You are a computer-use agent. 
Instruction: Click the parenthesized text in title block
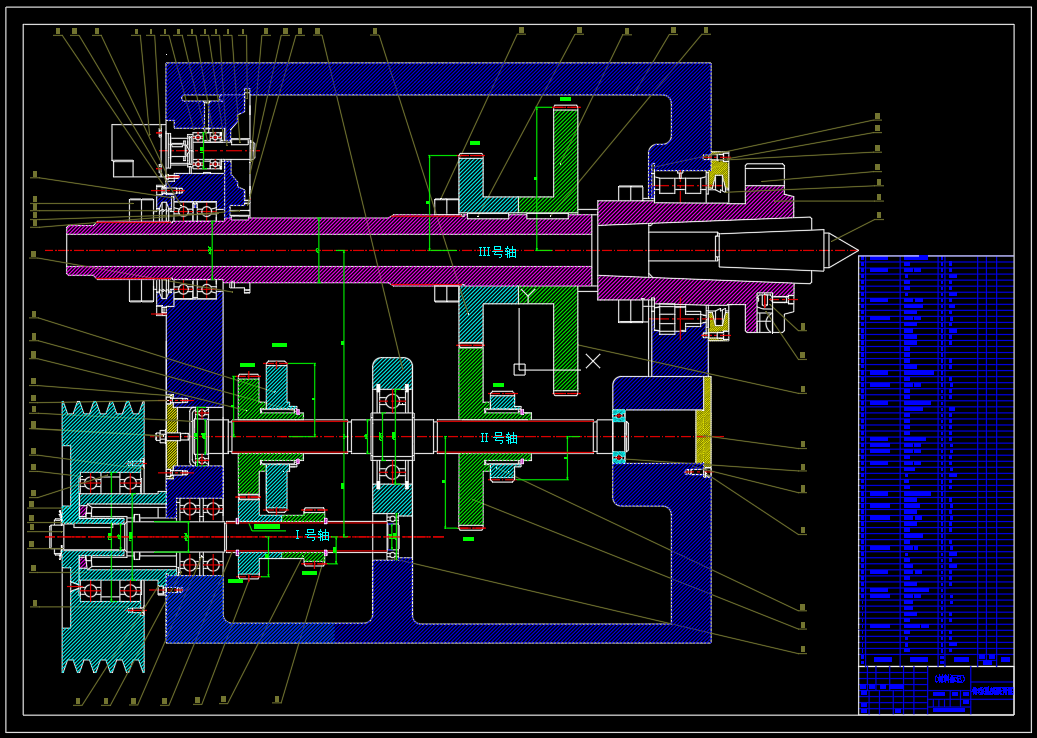click(x=950, y=678)
